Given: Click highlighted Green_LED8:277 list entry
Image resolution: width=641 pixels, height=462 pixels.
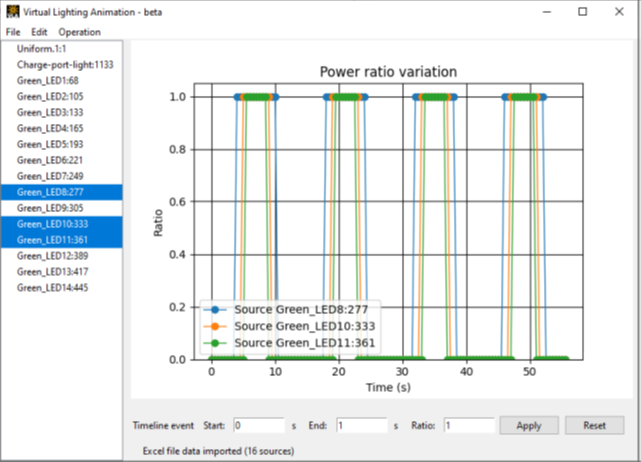Looking at the screenshot, I should [x=62, y=192].
